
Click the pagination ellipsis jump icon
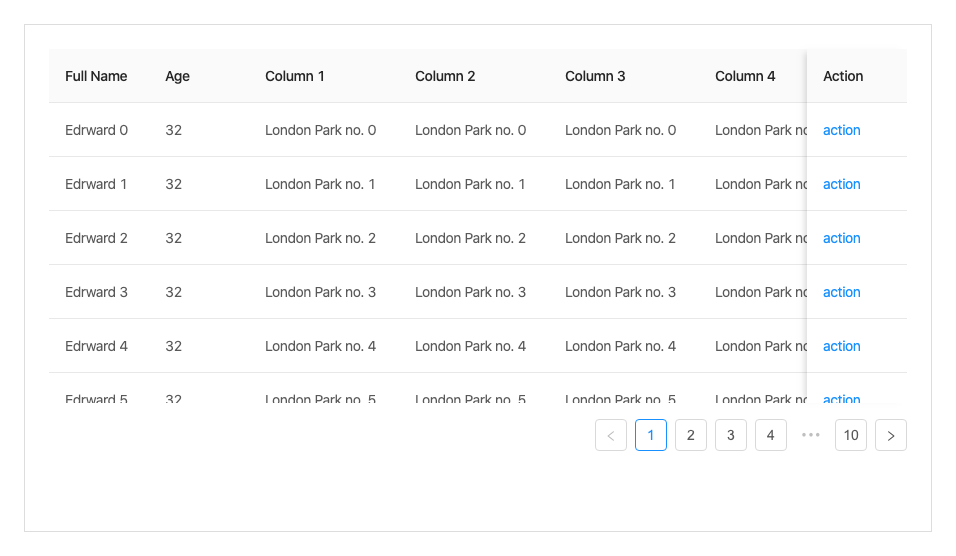click(x=811, y=435)
